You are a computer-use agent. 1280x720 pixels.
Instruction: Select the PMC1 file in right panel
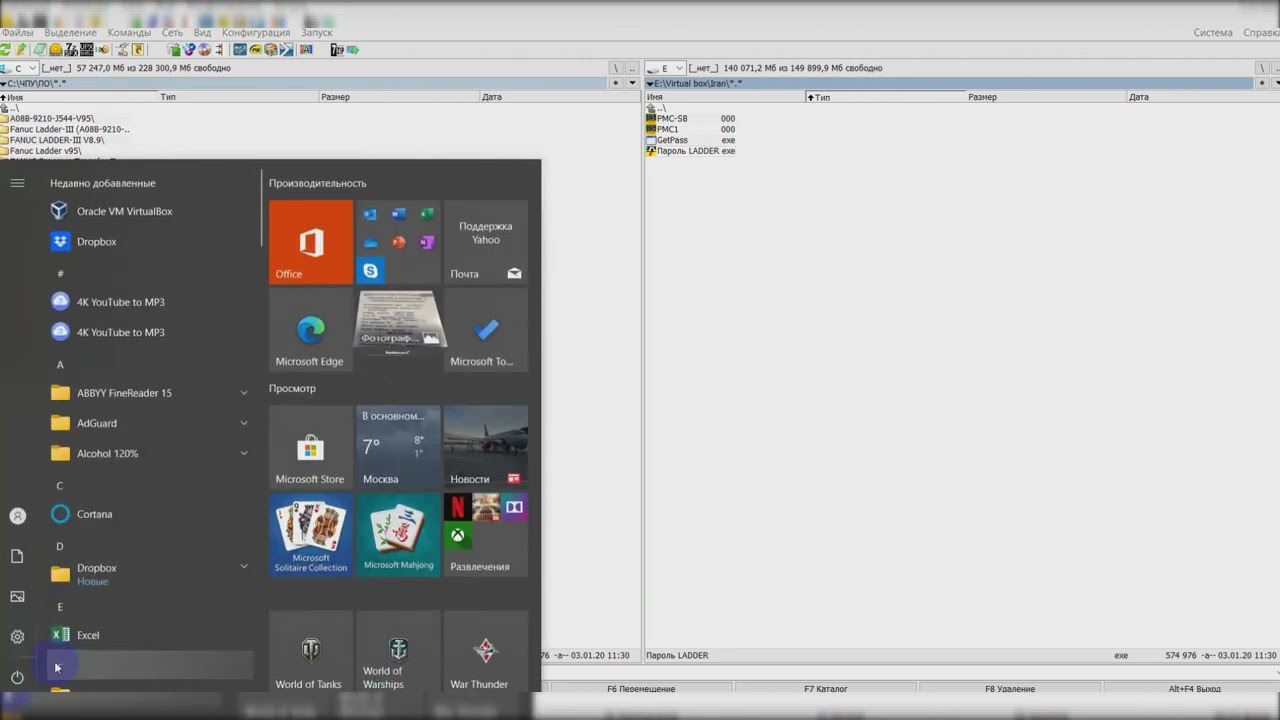click(x=690, y=130)
